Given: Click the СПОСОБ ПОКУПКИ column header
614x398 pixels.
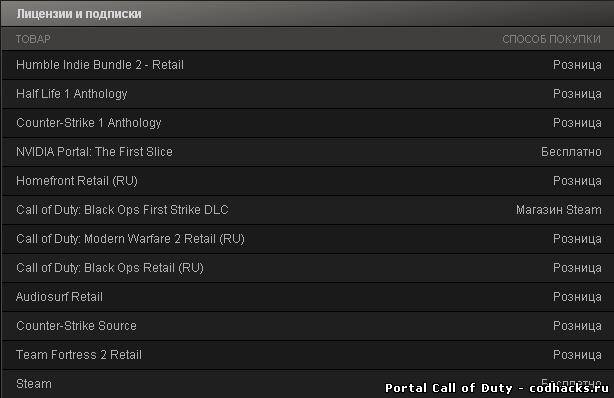Looking at the screenshot, I should [551, 39].
